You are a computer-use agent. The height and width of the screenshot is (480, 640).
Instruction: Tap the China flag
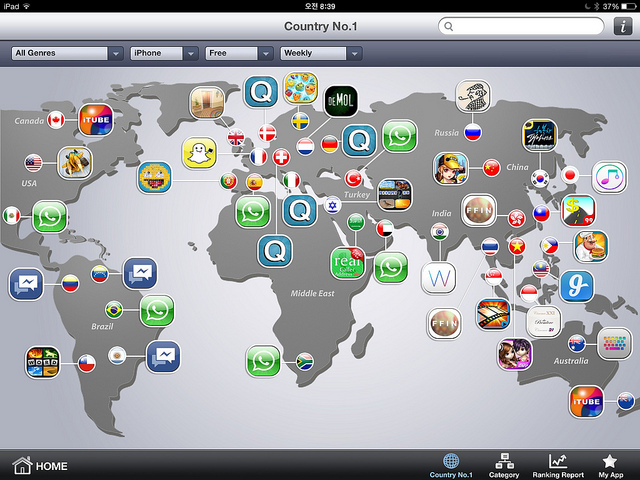(491, 168)
